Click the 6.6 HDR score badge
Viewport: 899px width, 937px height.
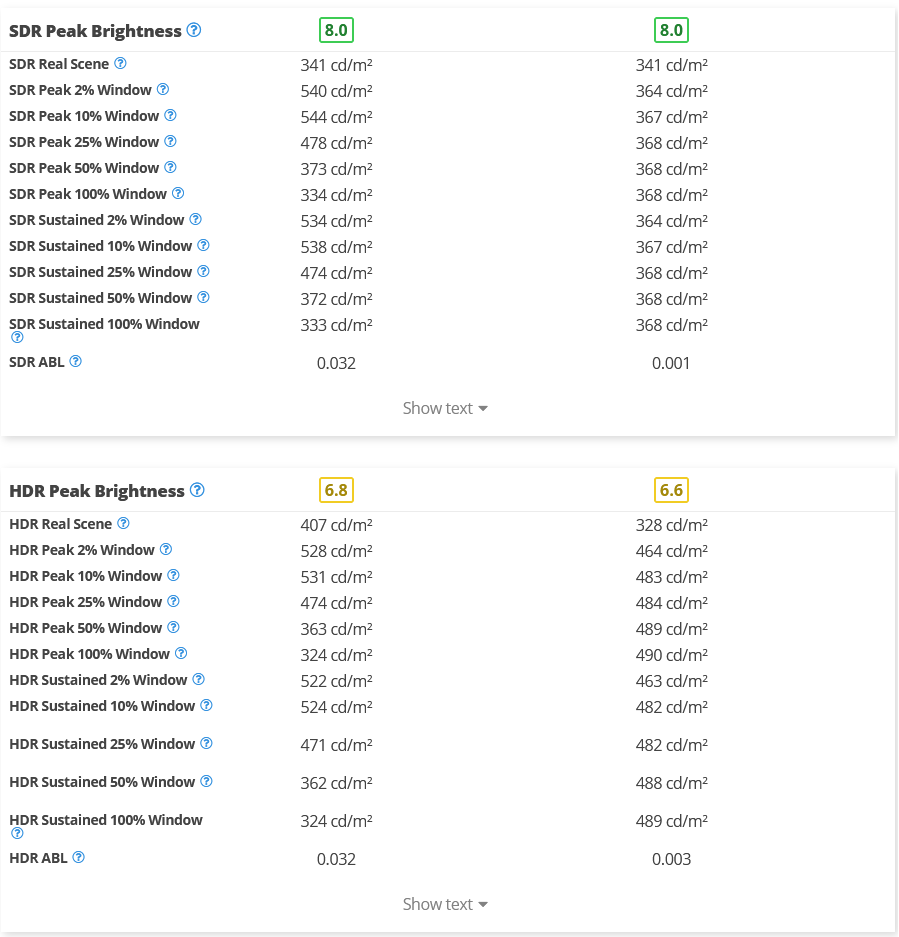(671, 490)
